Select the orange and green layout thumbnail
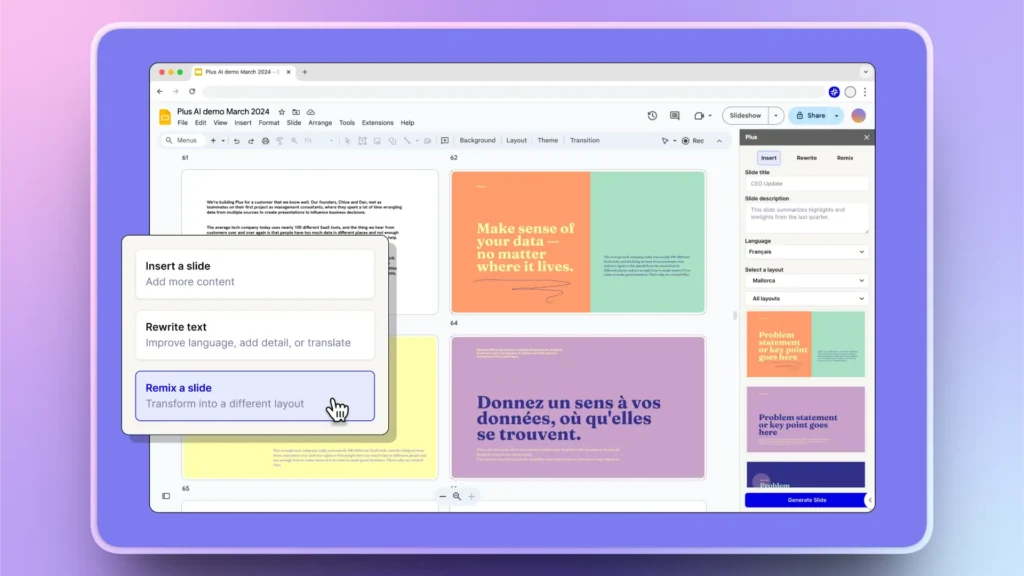1024x576 pixels. 805,344
